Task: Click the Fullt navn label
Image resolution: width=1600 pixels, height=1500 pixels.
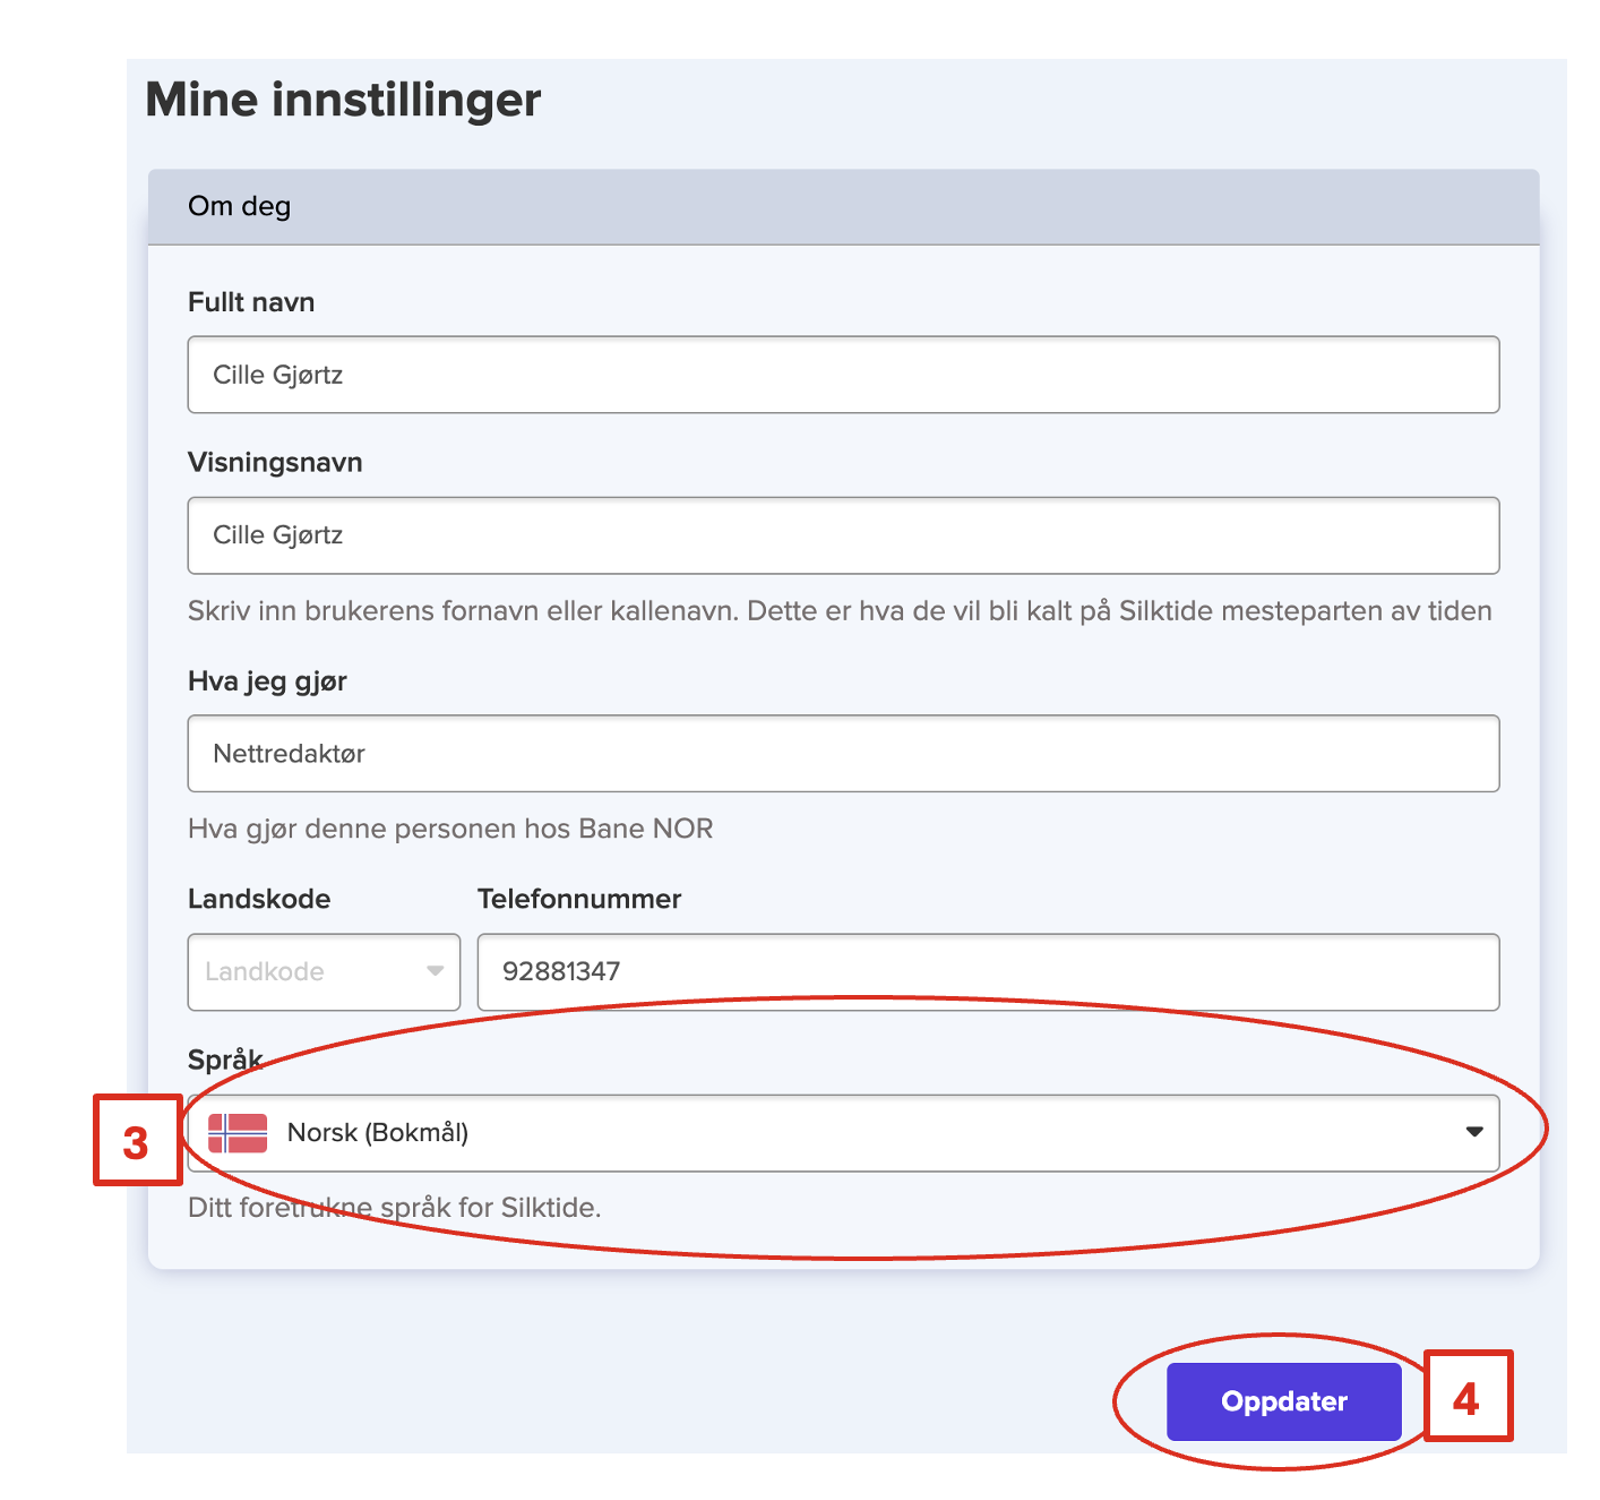Action: [251, 302]
